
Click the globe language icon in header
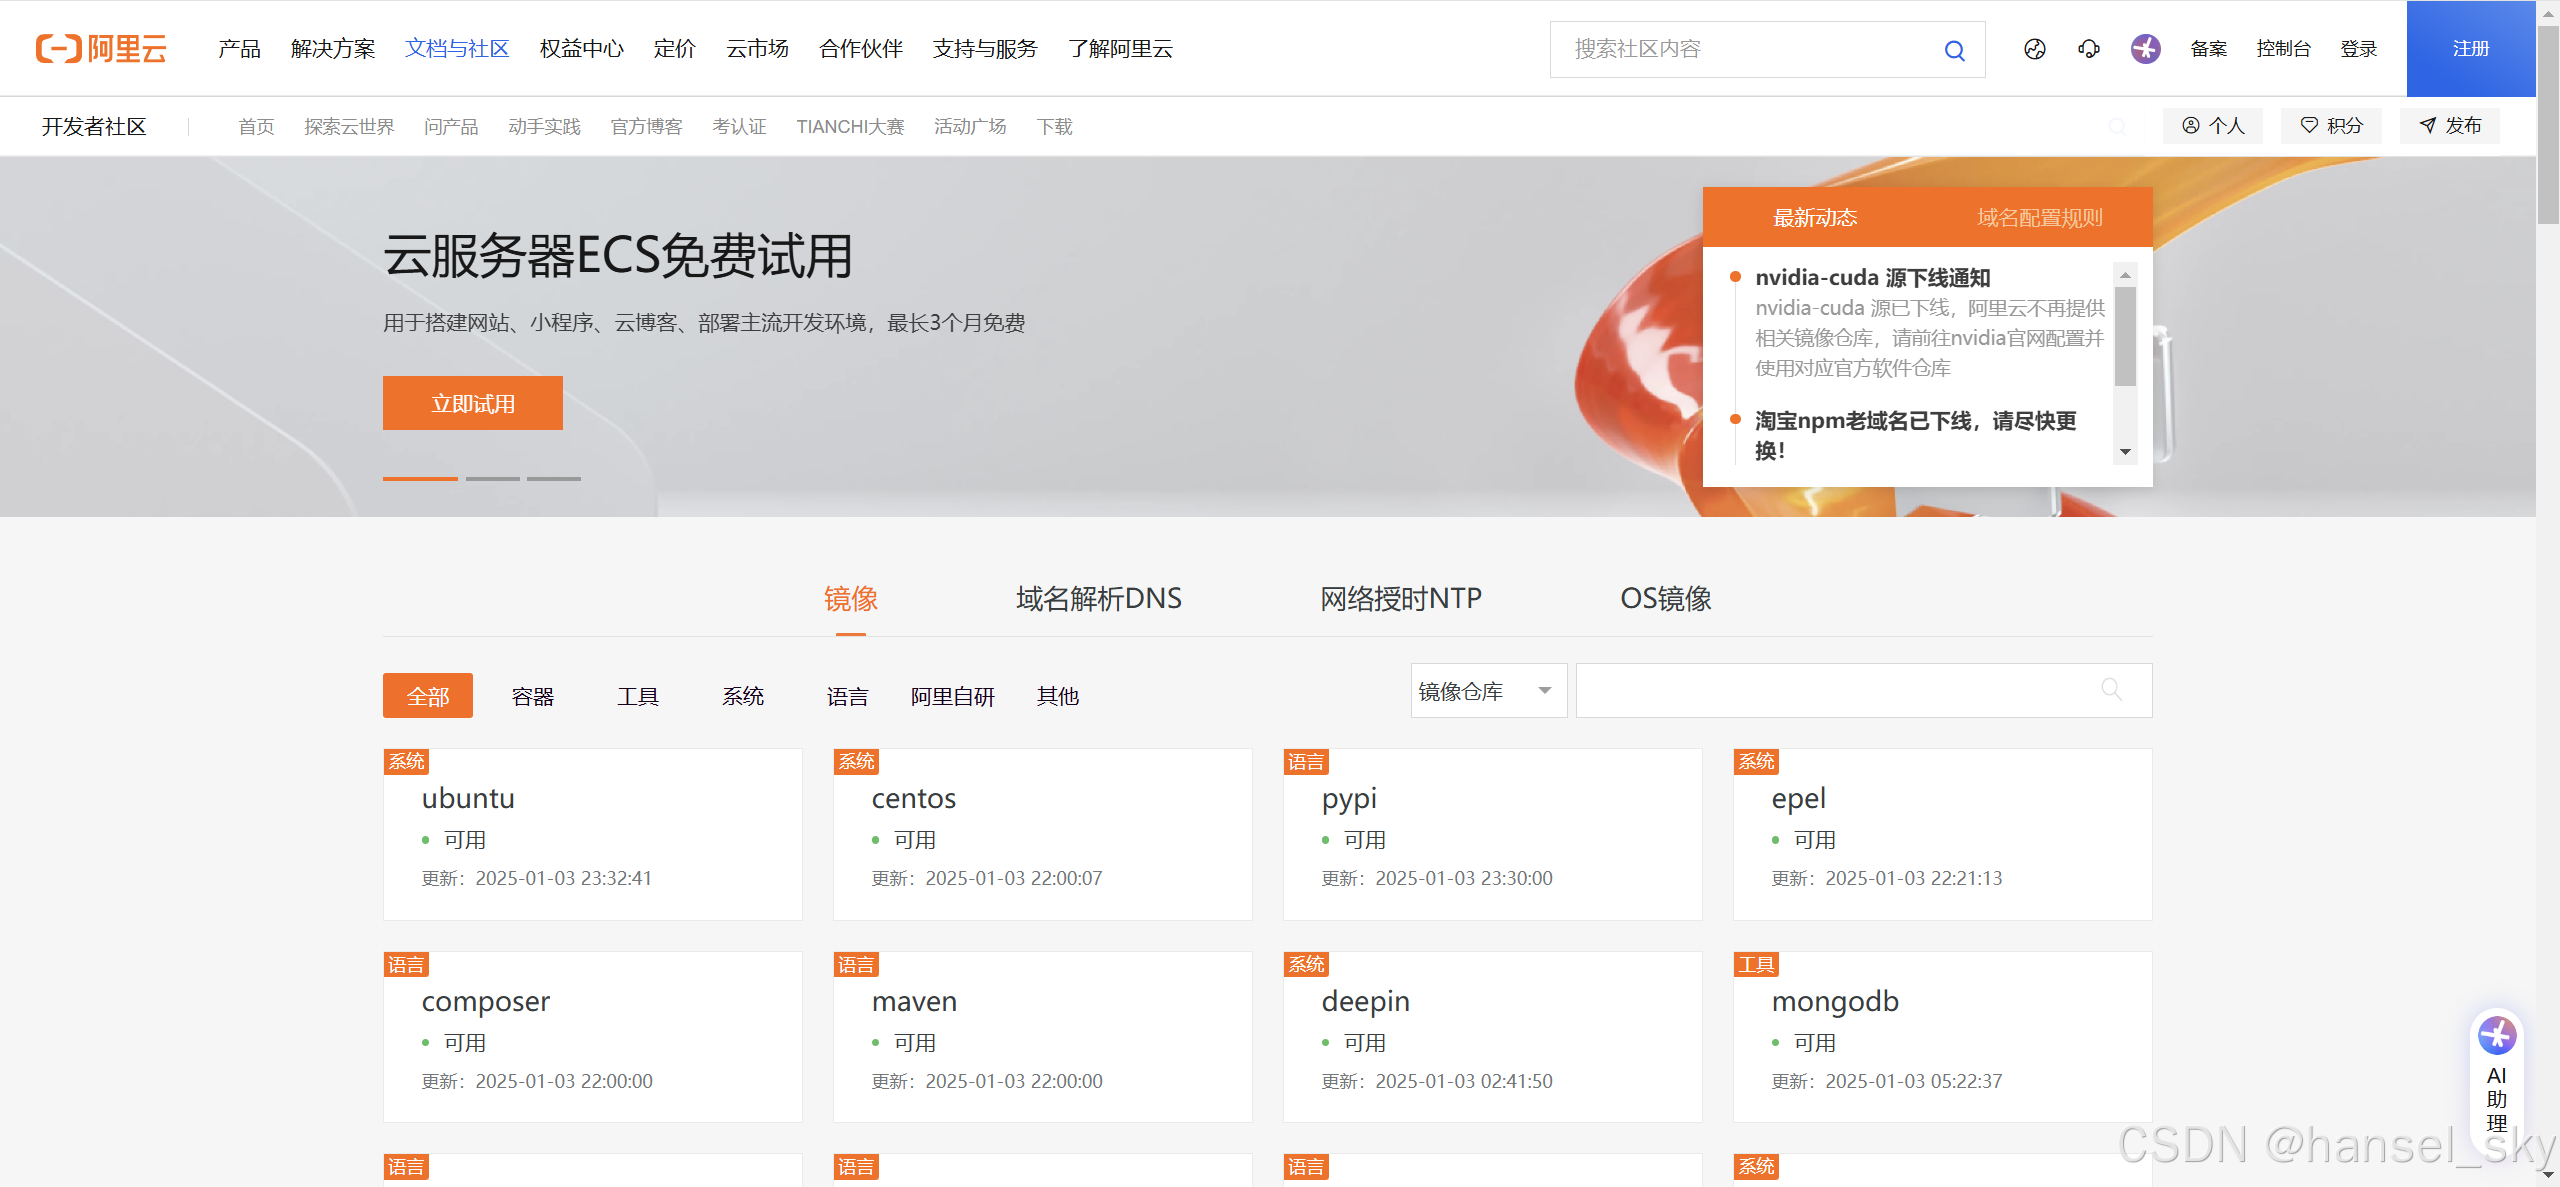point(2034,49)
